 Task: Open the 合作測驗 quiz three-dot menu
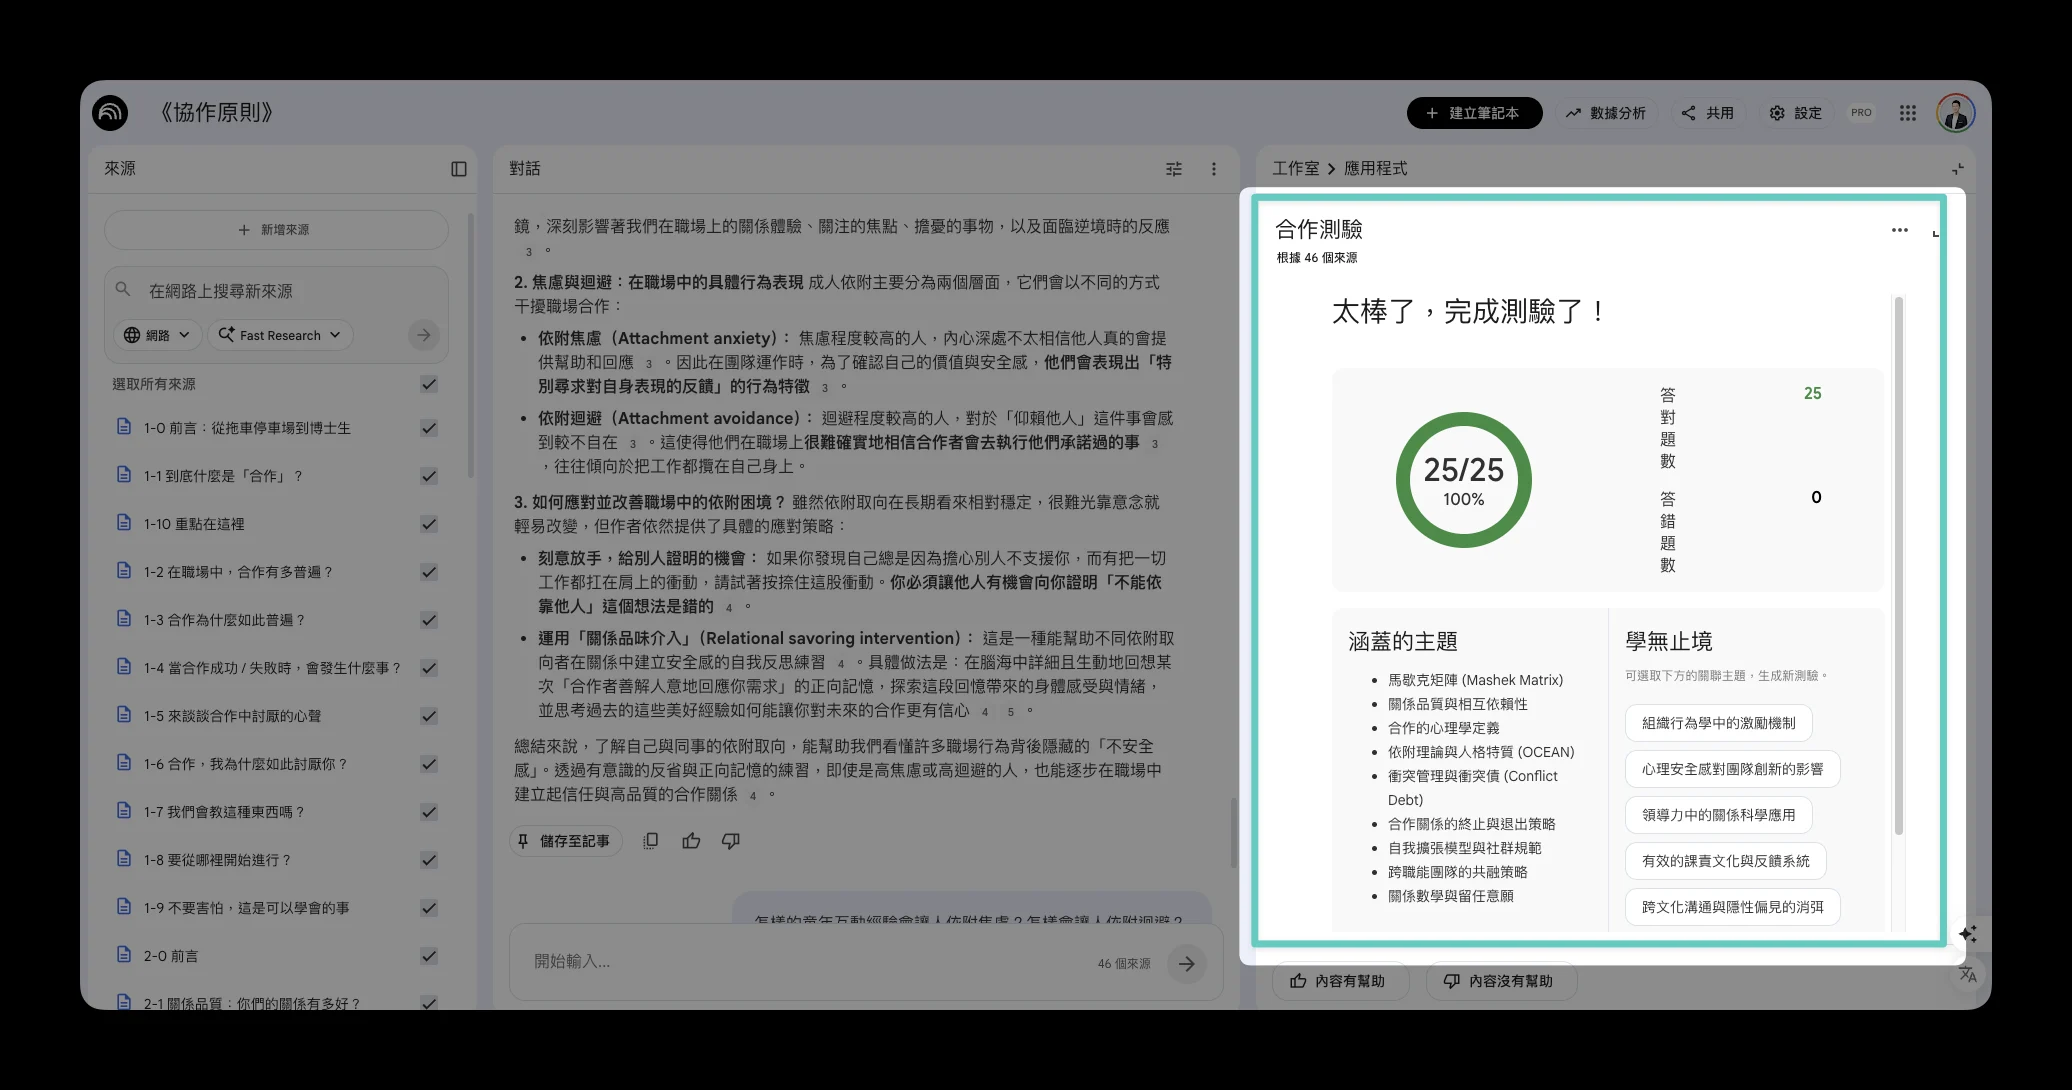pos(1899,230)
